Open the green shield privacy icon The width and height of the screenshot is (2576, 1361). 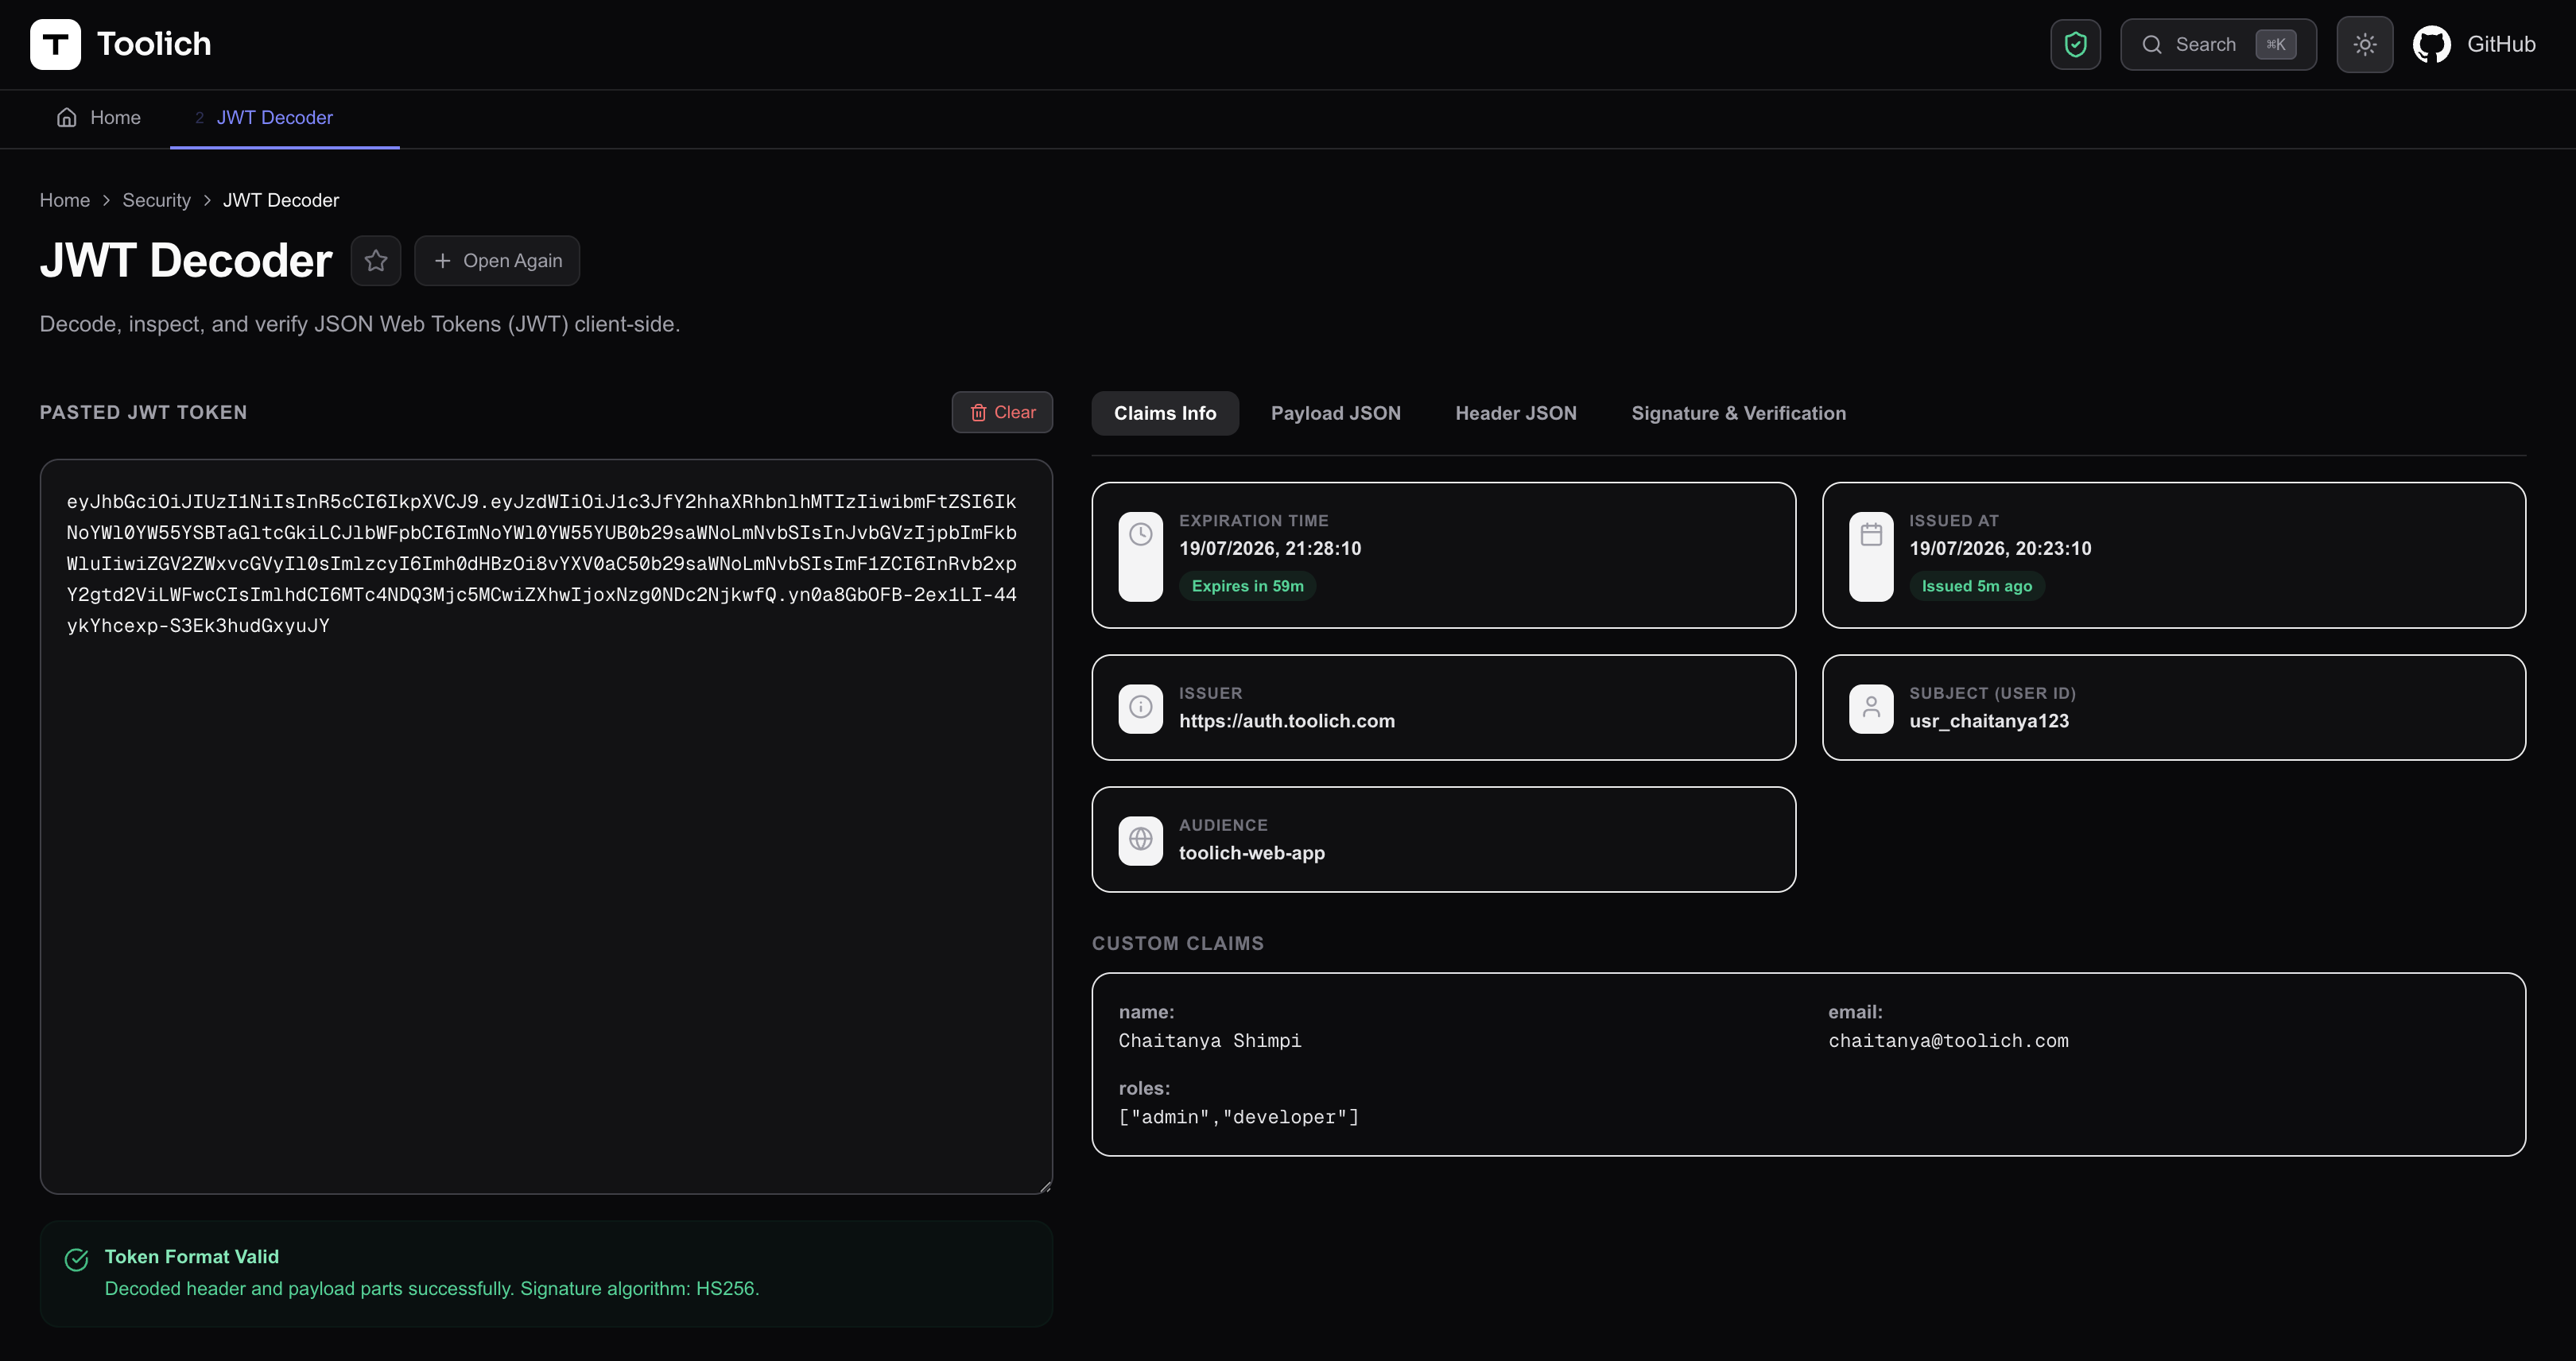pos(2075,45)
